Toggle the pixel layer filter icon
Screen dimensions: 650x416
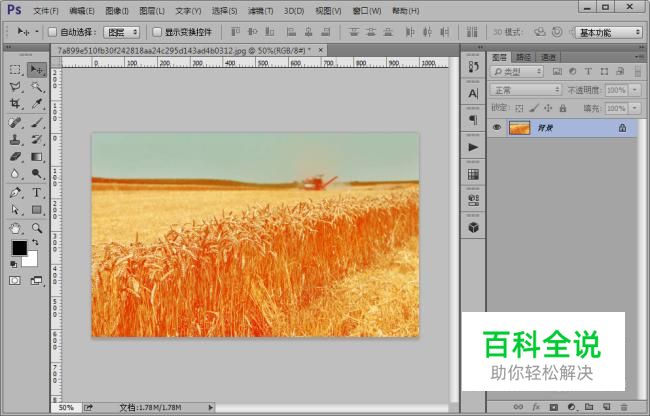557,72
